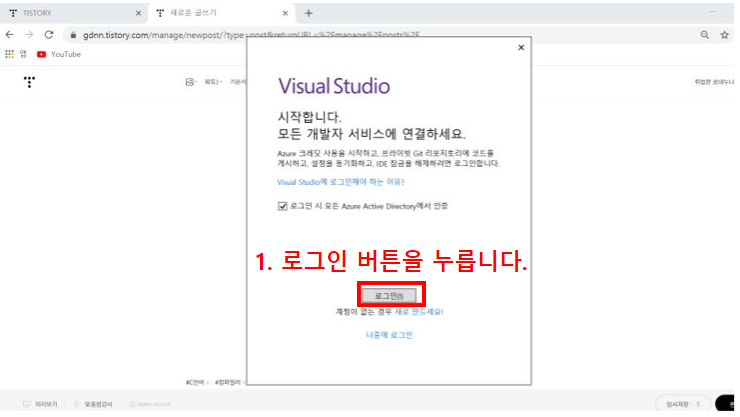Switch to the TISTORY browser tab
This screenshot has width=740, height=417.
click(x=76, y=13)
